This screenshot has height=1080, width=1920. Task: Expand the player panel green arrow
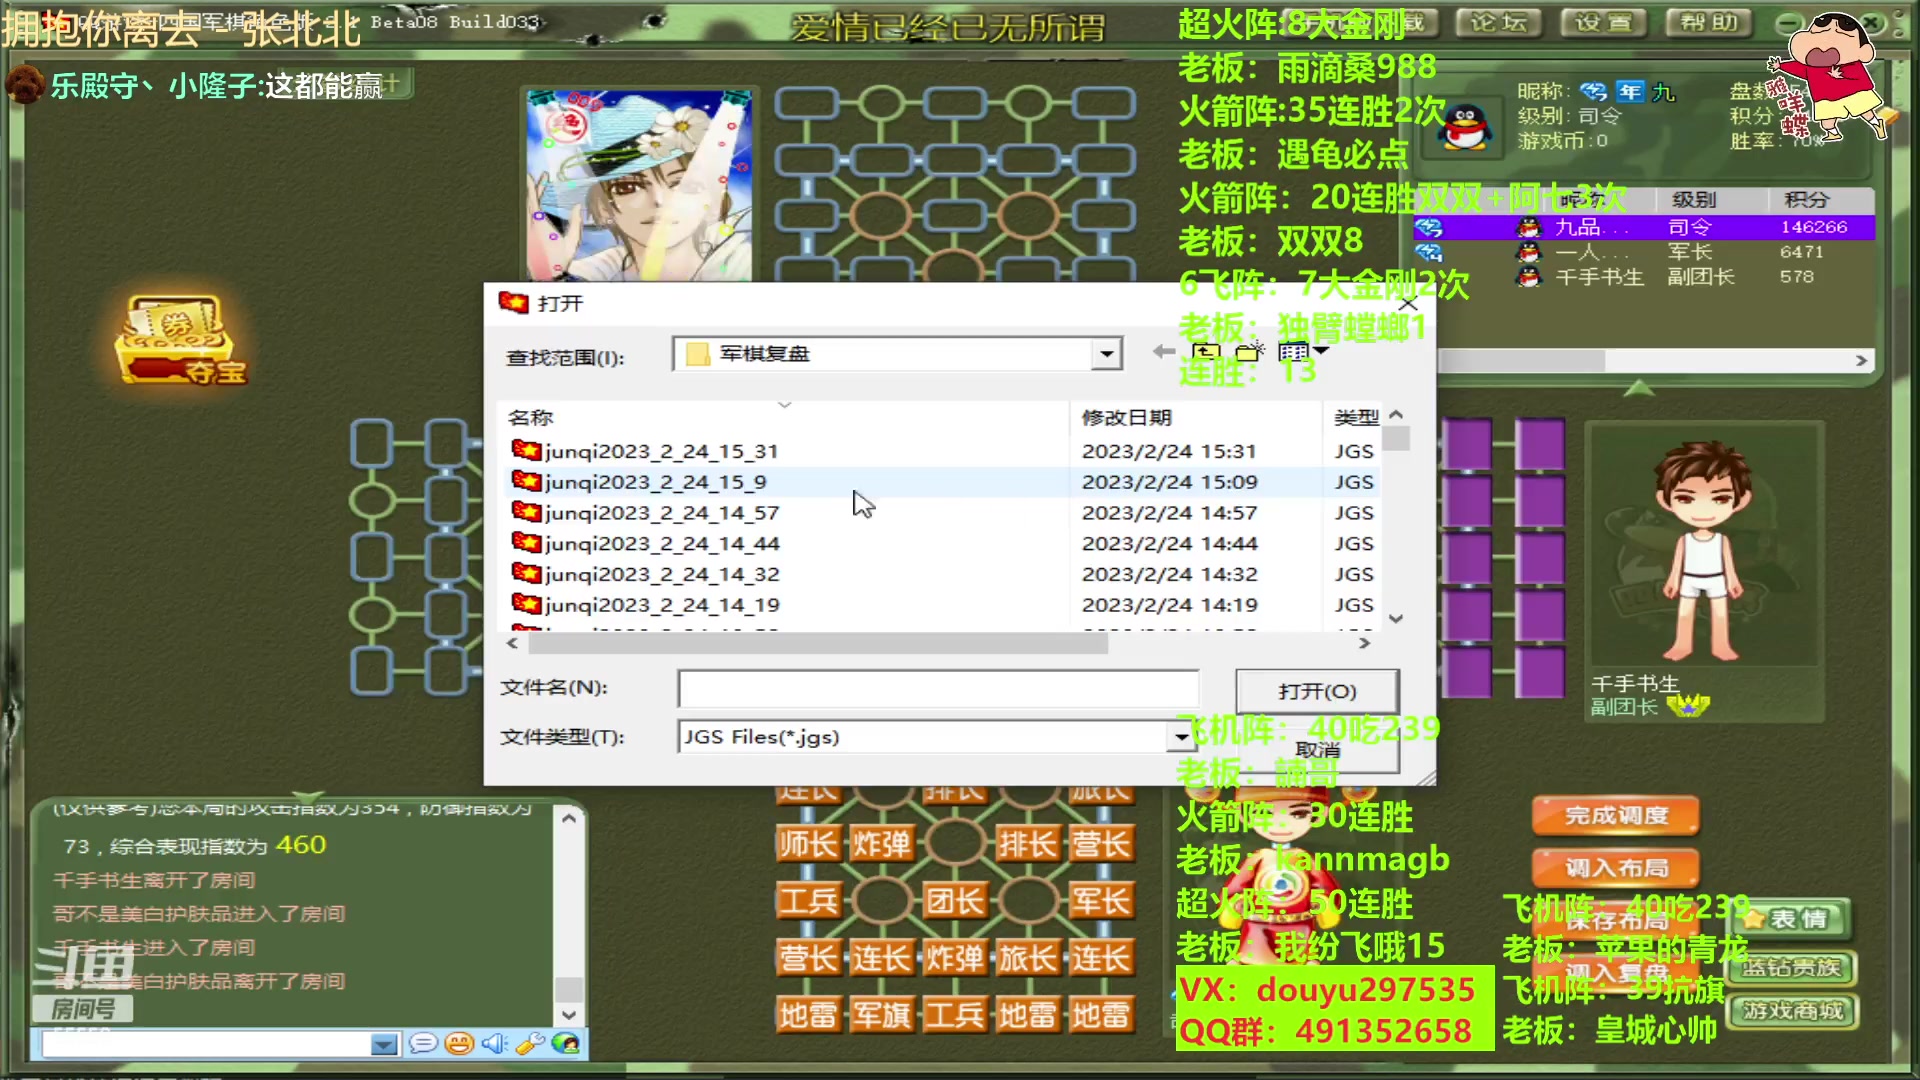1638,388
